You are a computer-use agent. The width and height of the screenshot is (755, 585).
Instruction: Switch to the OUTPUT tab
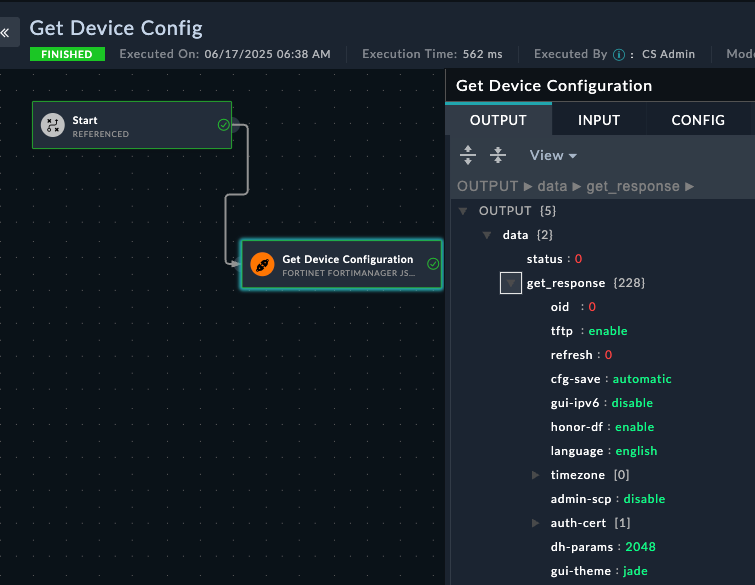click(x=498, y=120)
